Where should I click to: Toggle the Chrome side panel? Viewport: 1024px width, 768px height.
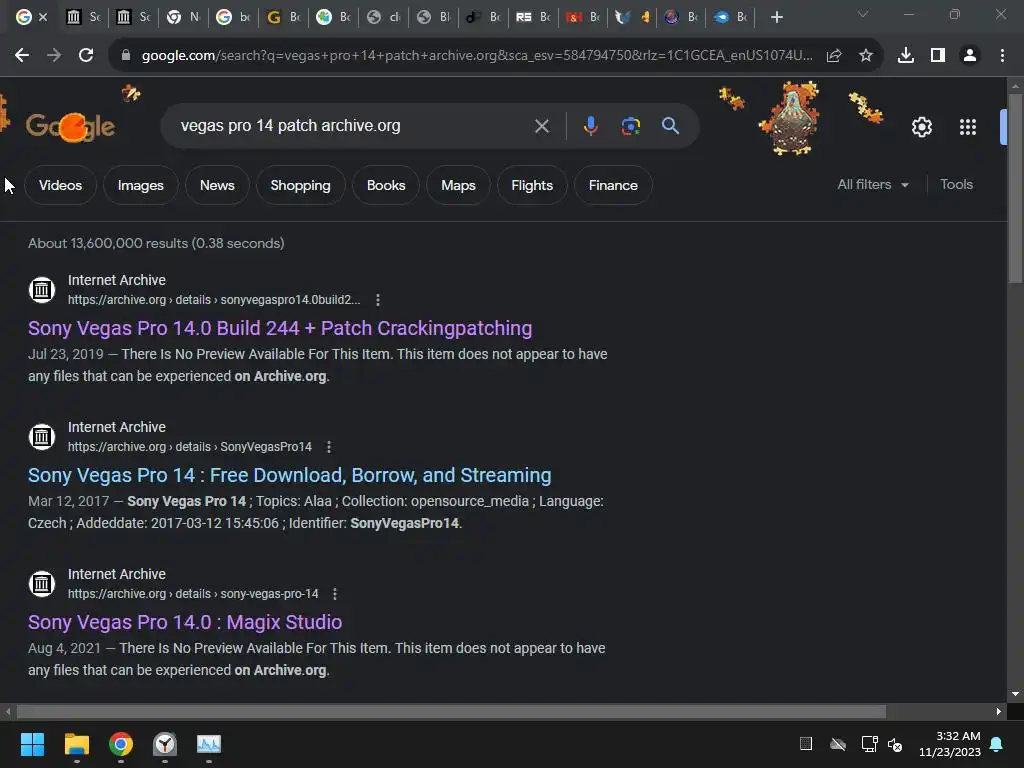click(x=938, y=56)
